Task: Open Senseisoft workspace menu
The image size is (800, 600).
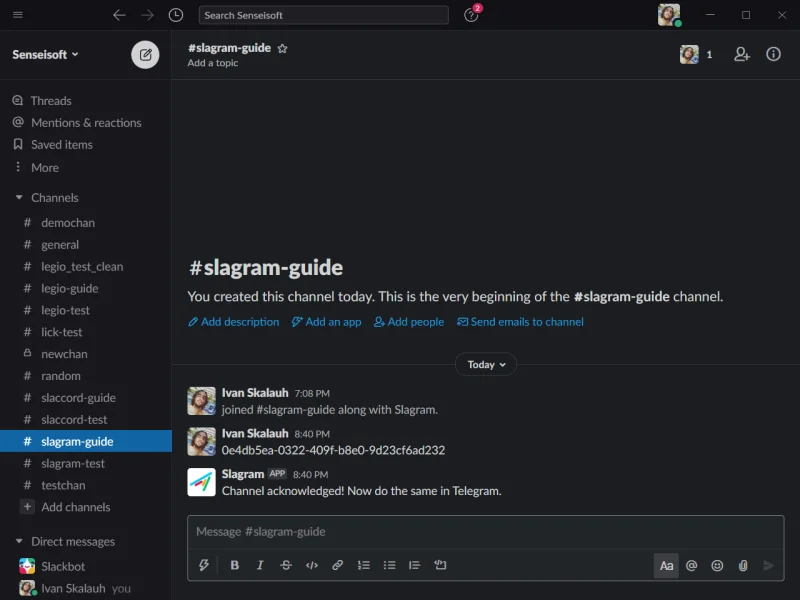Action: point(45,55)
